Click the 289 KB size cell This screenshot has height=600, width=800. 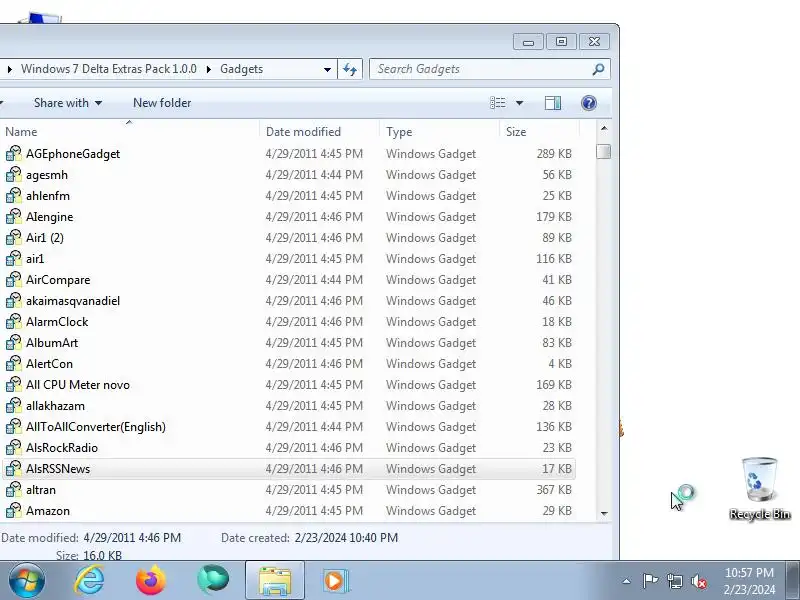point(554,154)
